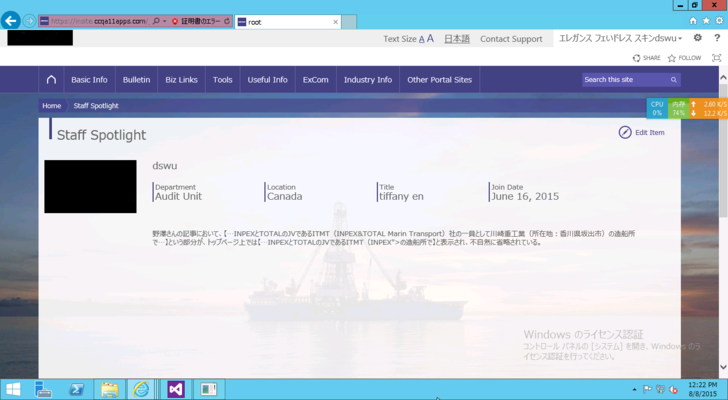Click the Share button

(x=646, y=58)
